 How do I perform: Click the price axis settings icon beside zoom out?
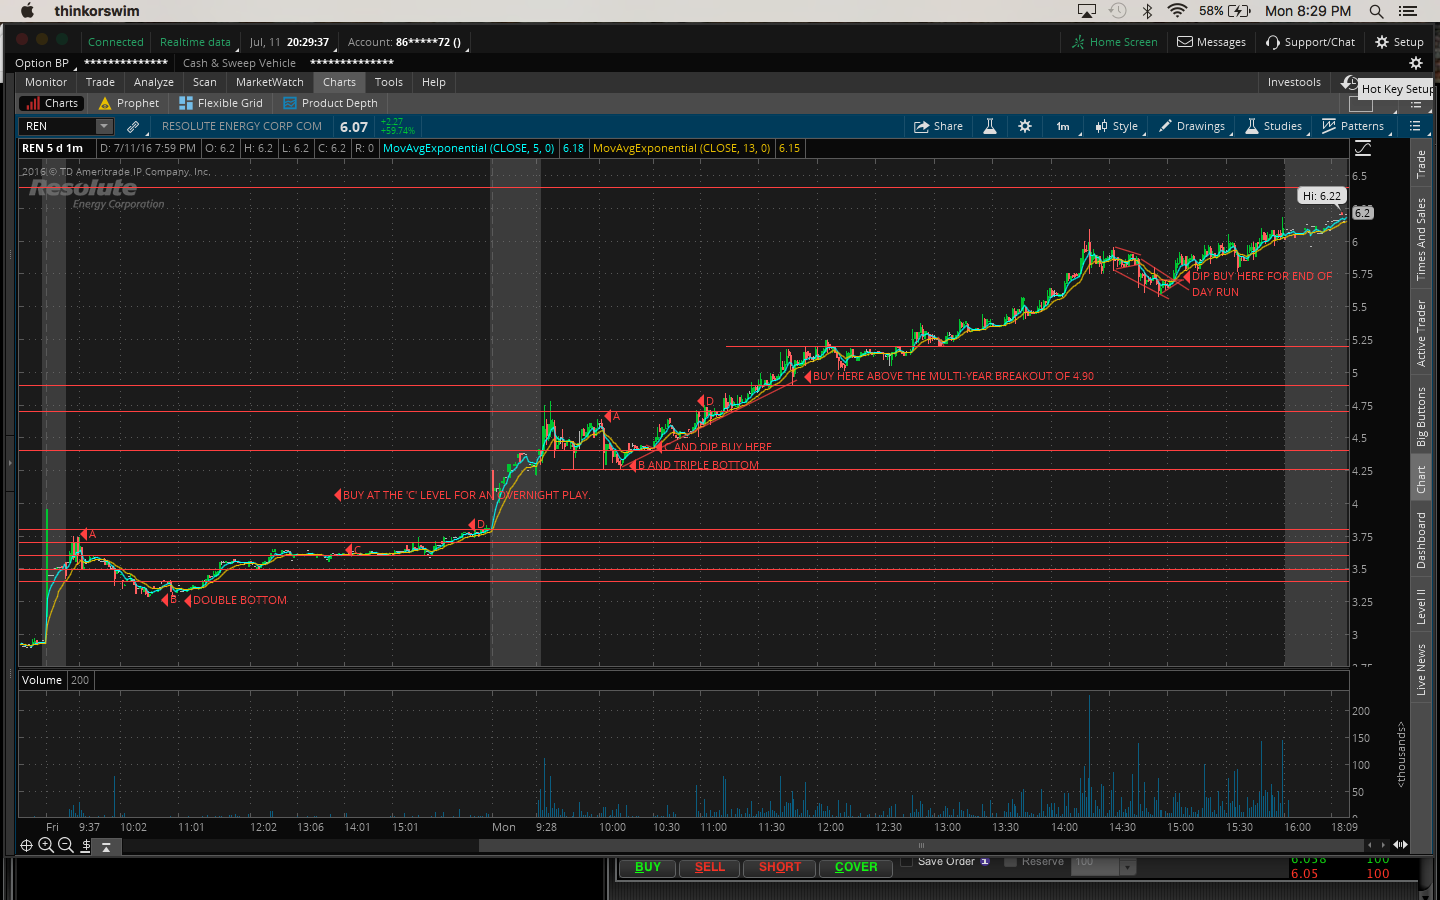86,846
